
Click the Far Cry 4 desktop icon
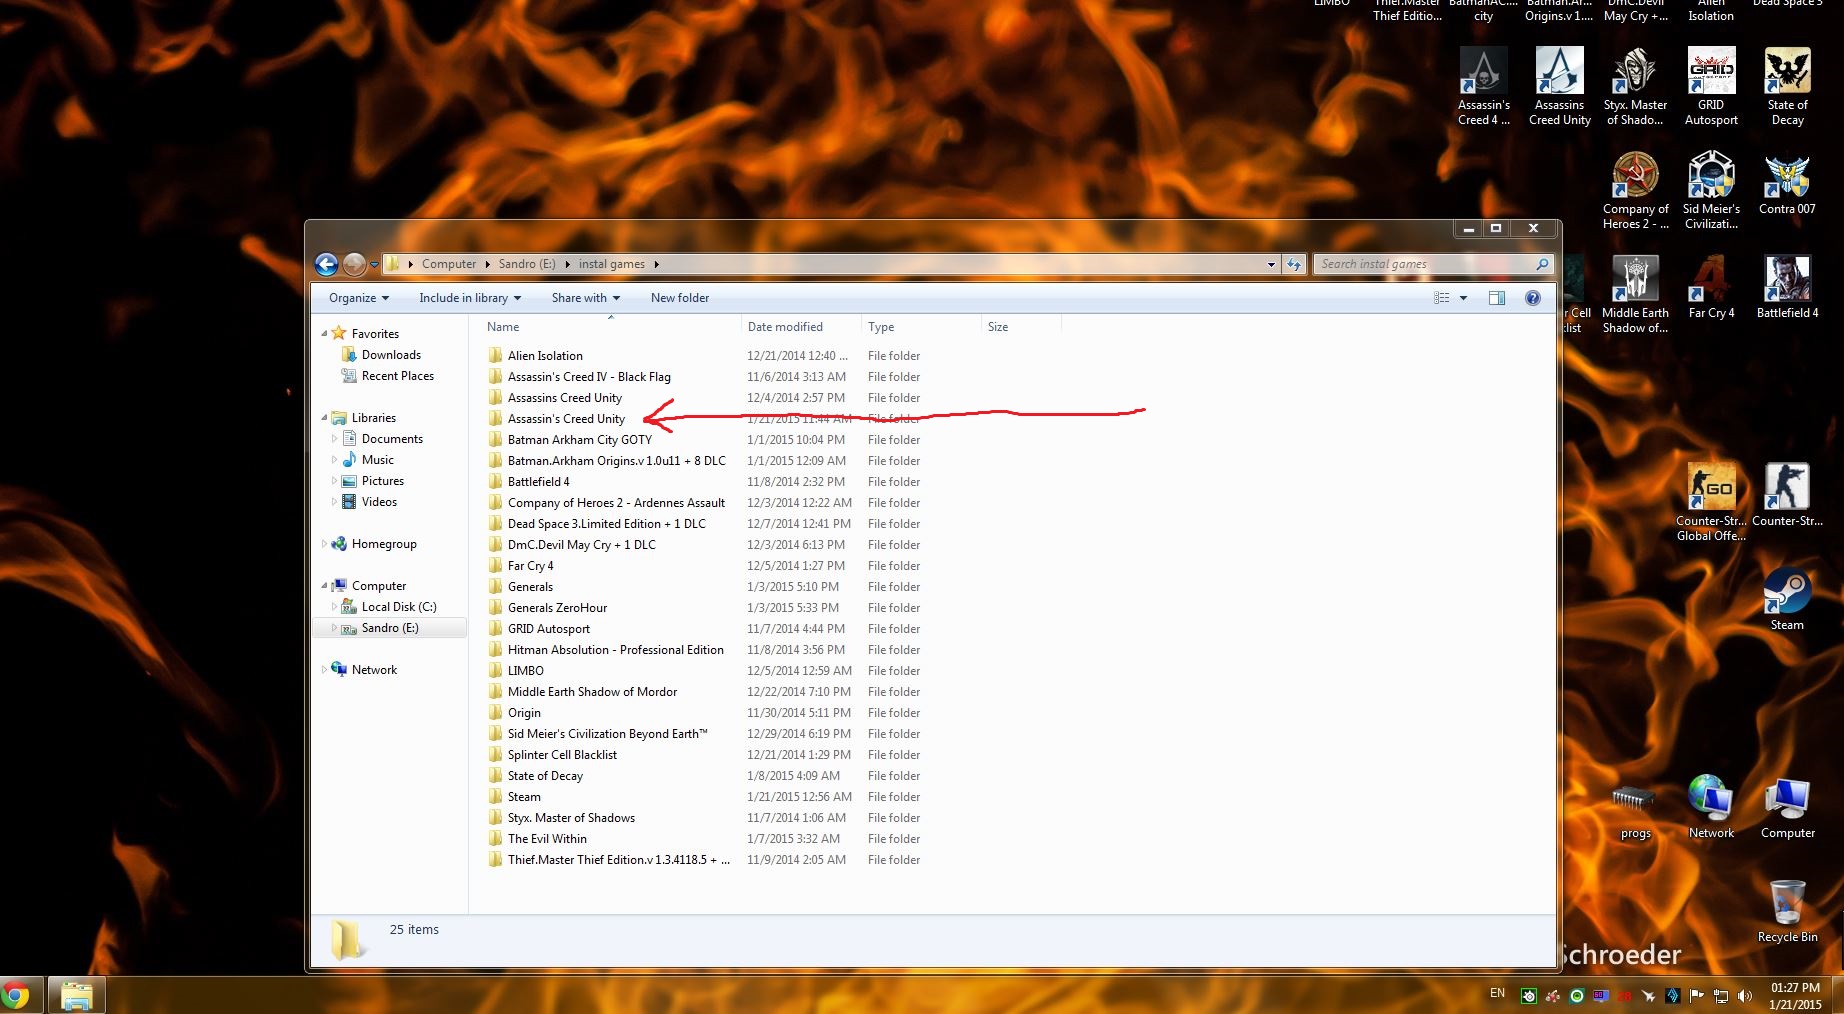(1711, 288)
